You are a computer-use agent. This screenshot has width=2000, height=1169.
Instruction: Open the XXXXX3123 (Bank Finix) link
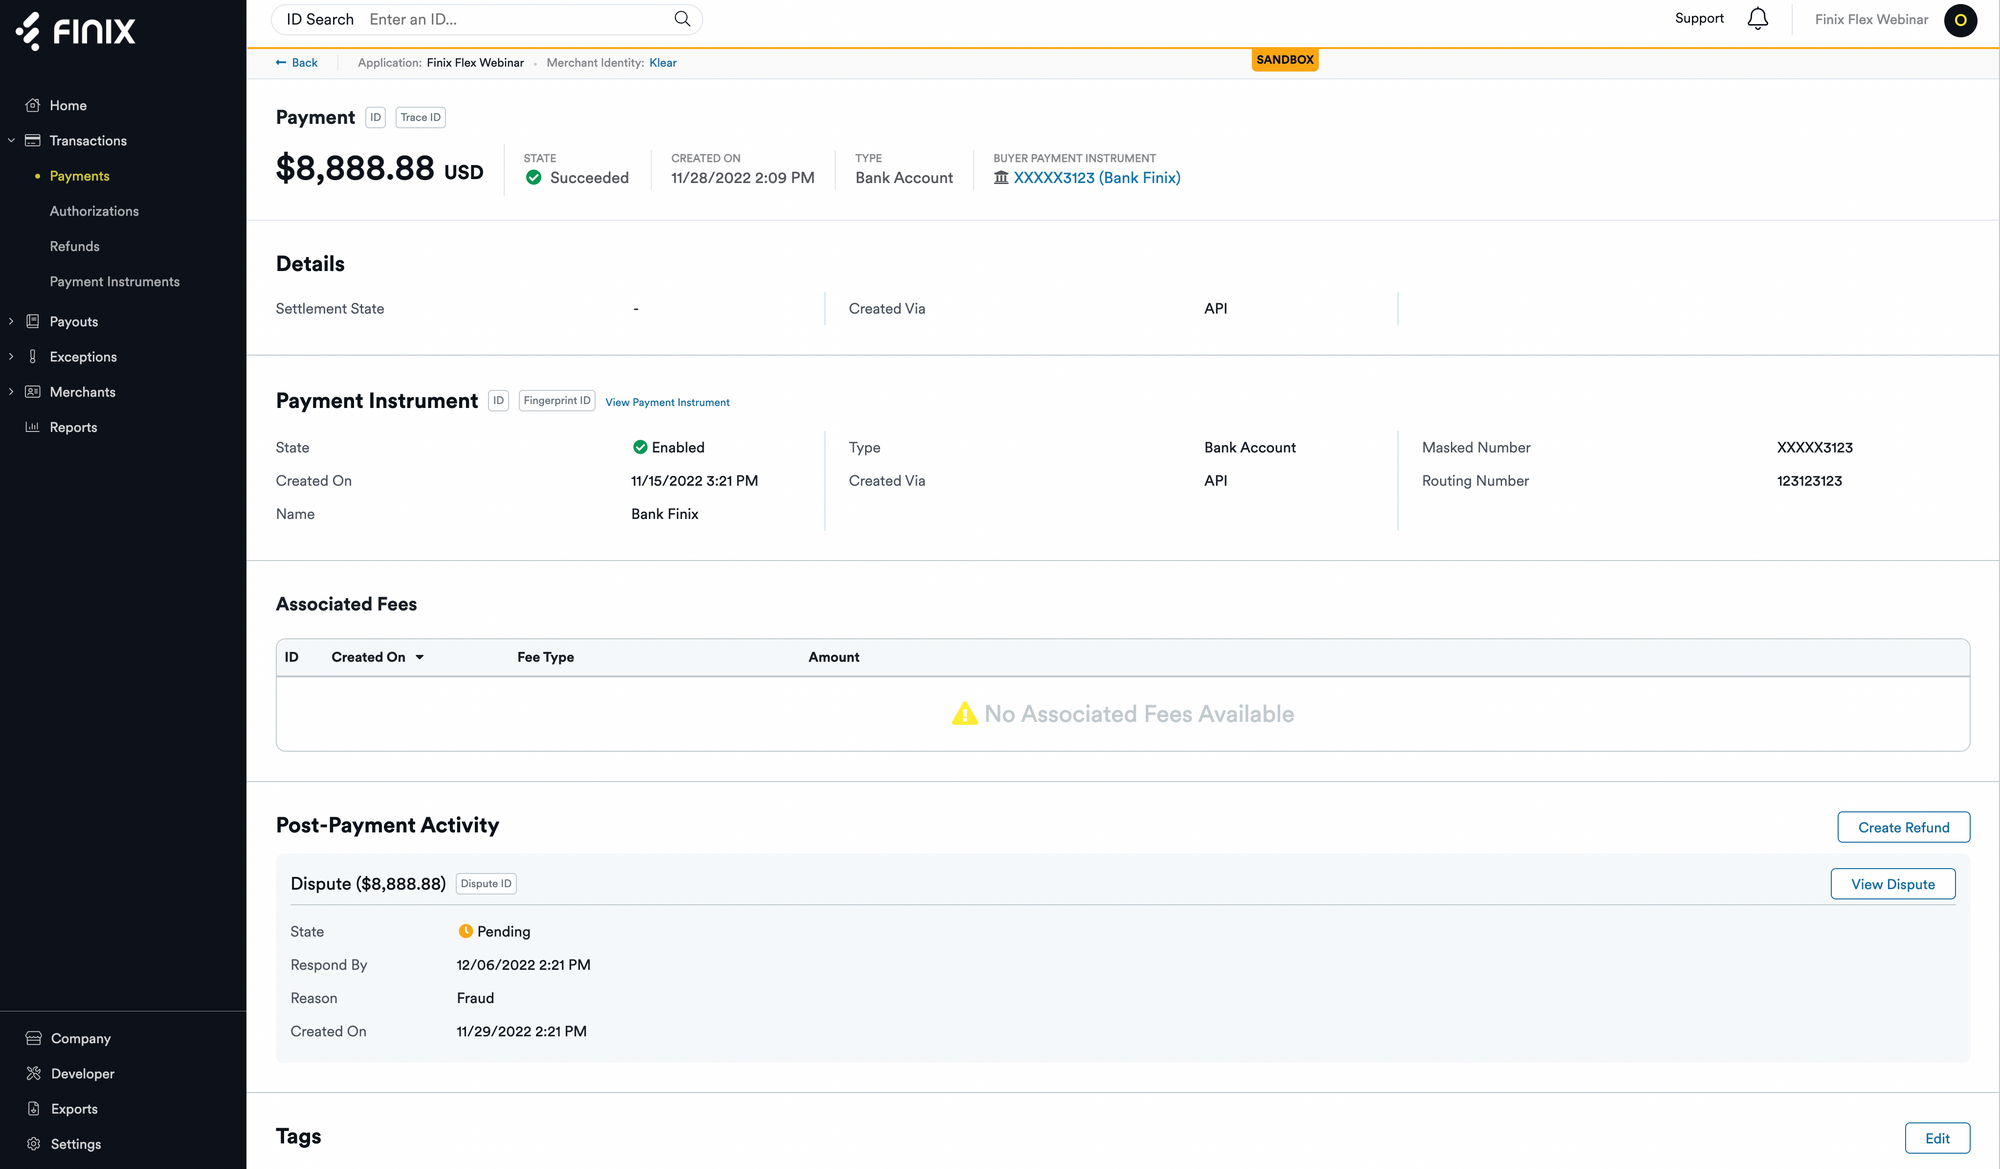(1096, 178)
